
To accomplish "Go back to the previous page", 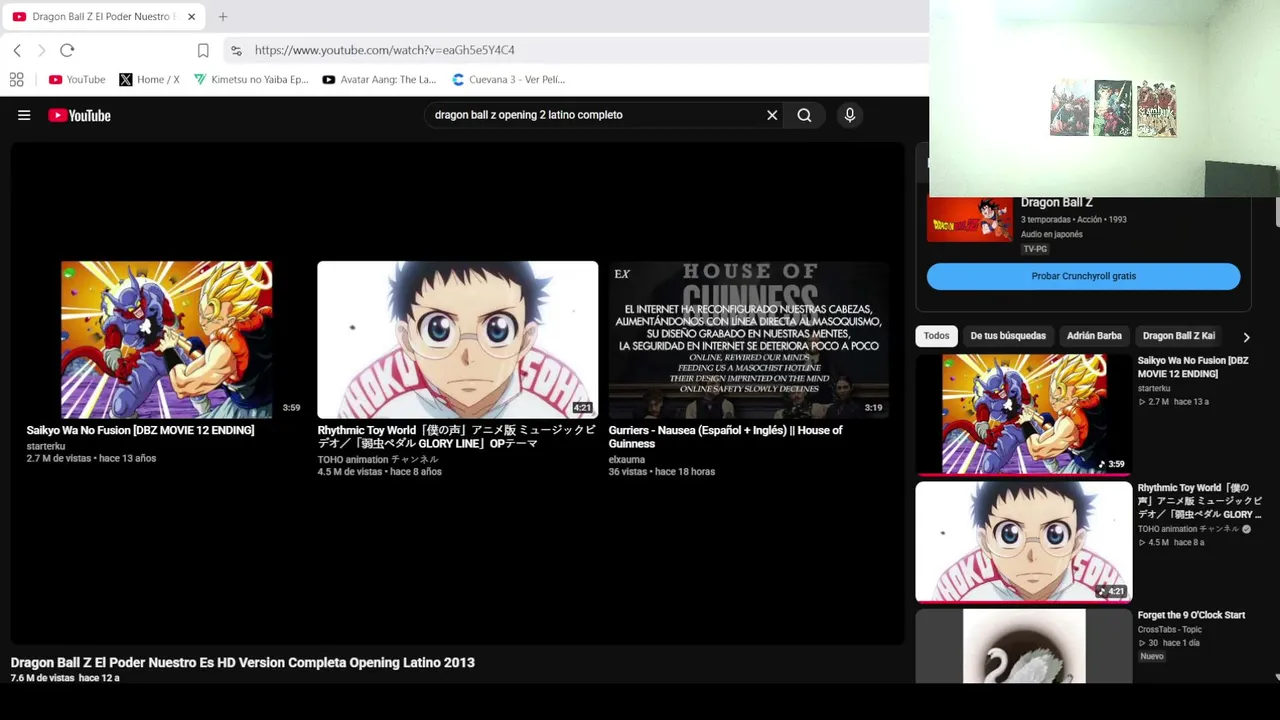I will (17, 50).
